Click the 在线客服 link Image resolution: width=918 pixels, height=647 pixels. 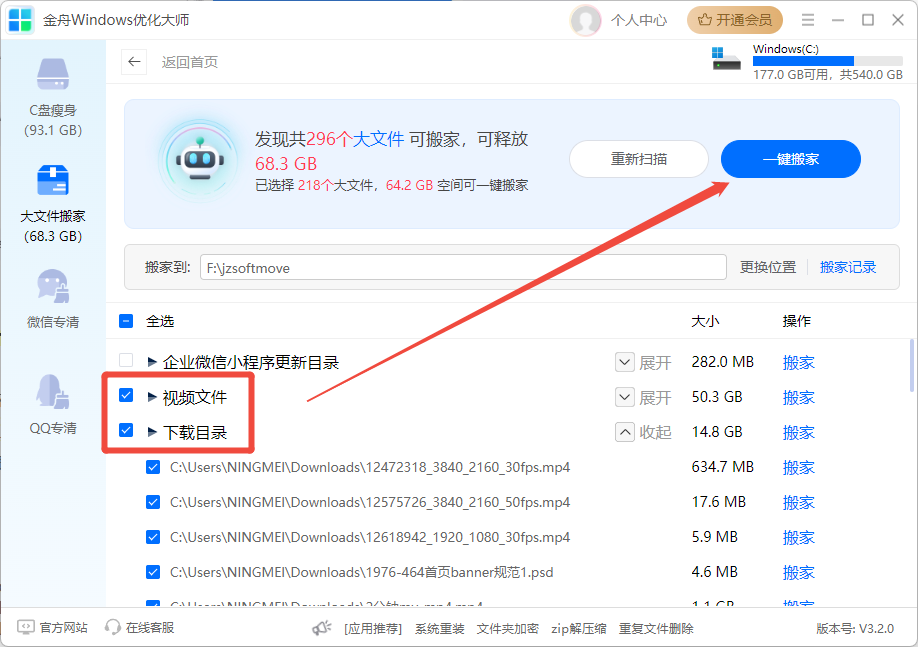tap(150, 628)
